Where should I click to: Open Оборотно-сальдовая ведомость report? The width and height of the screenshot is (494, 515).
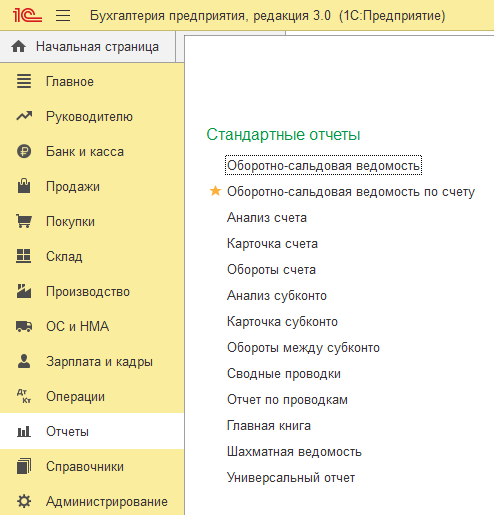click(x=323, y=165)
